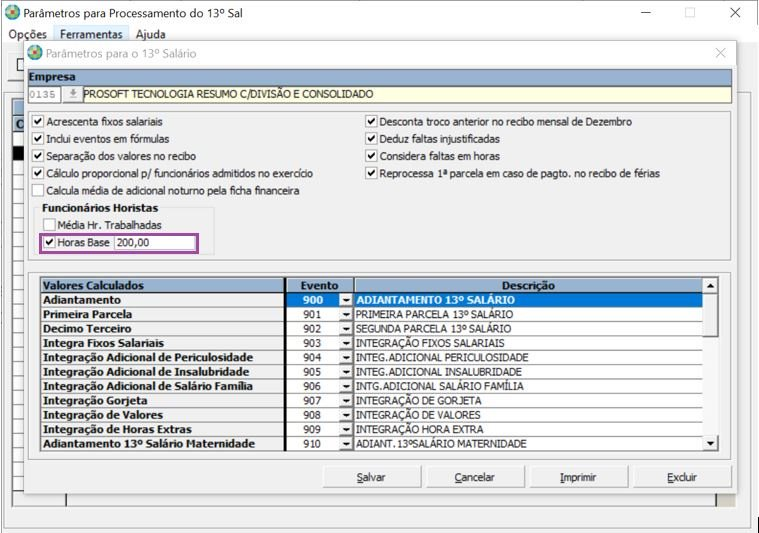Click the Horas Base value field
This screenshot has height=533, width=759.
(x=153, y=242)
